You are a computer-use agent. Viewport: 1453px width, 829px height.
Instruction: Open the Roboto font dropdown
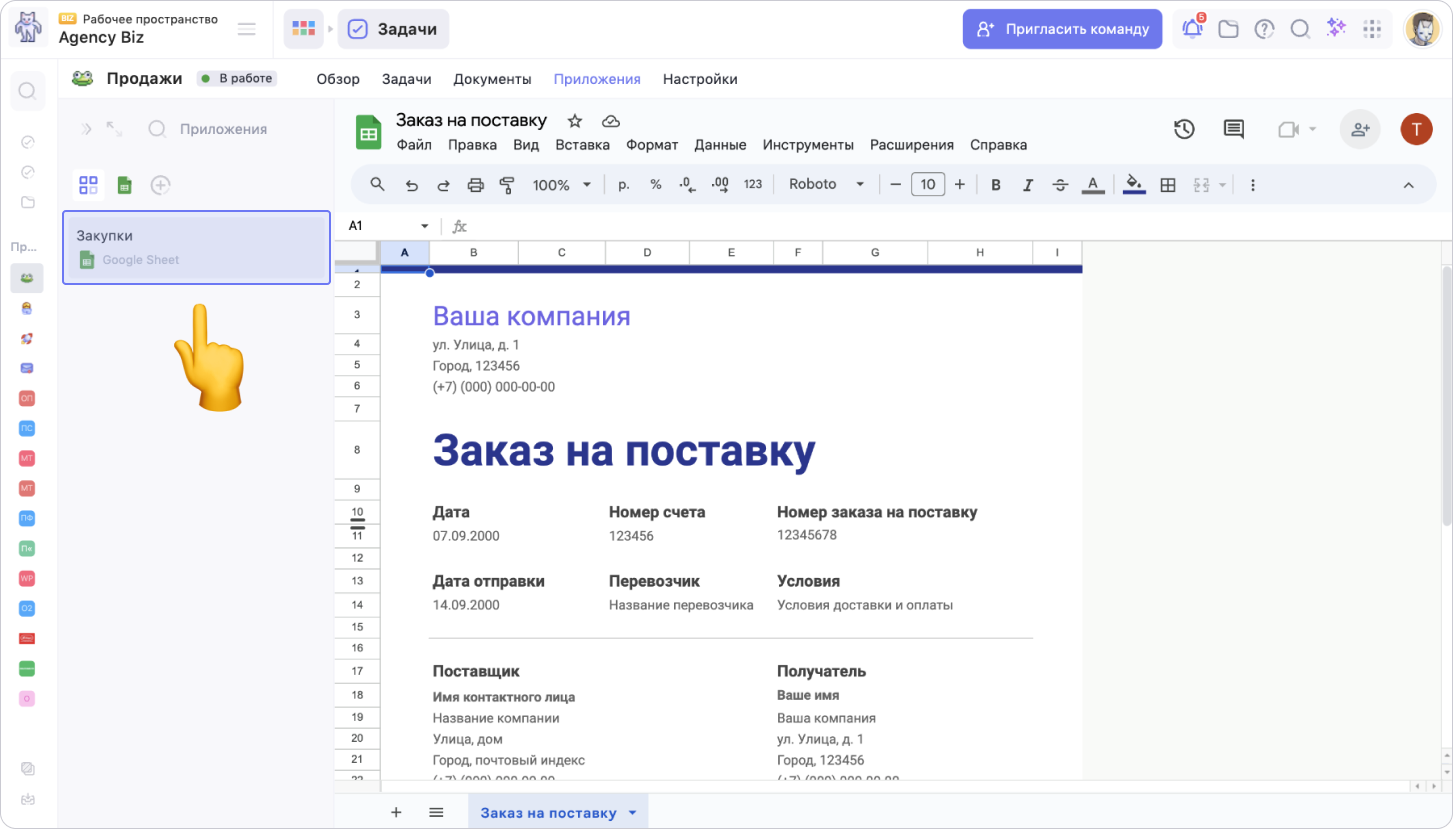pyautogui.click(x=826, y=185)
